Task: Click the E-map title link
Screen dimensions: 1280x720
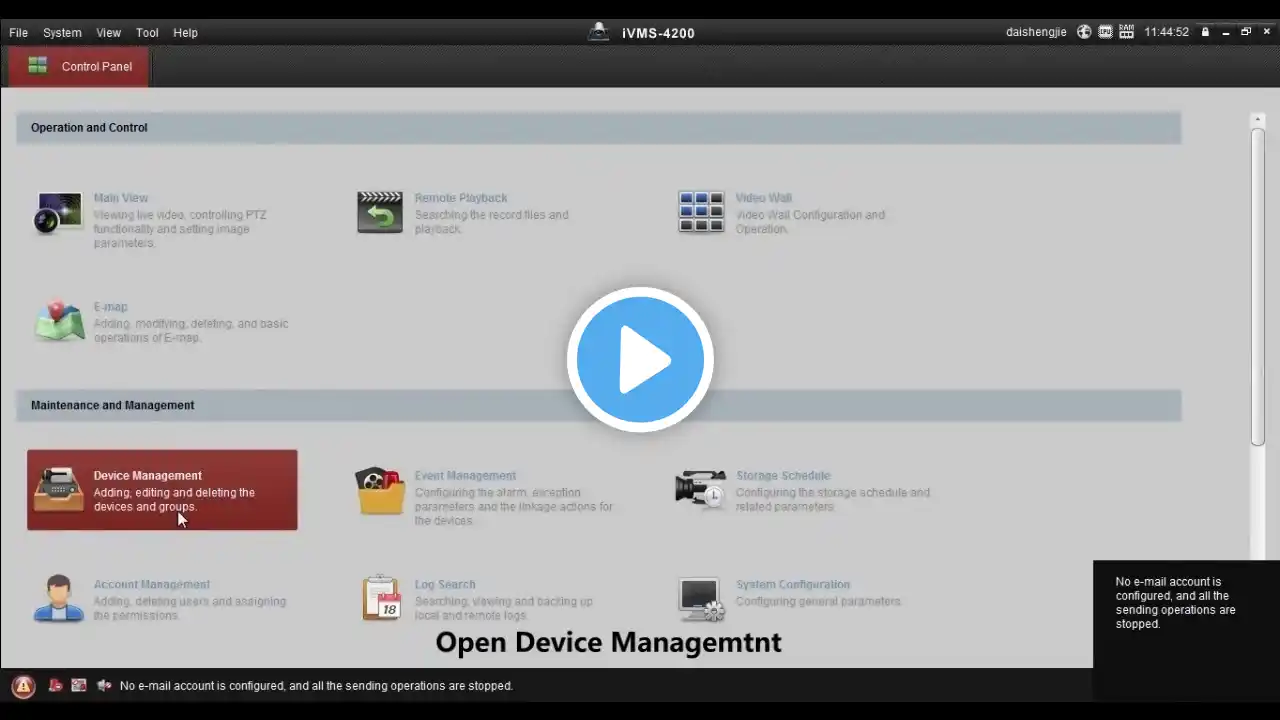Action: point(110,307)
